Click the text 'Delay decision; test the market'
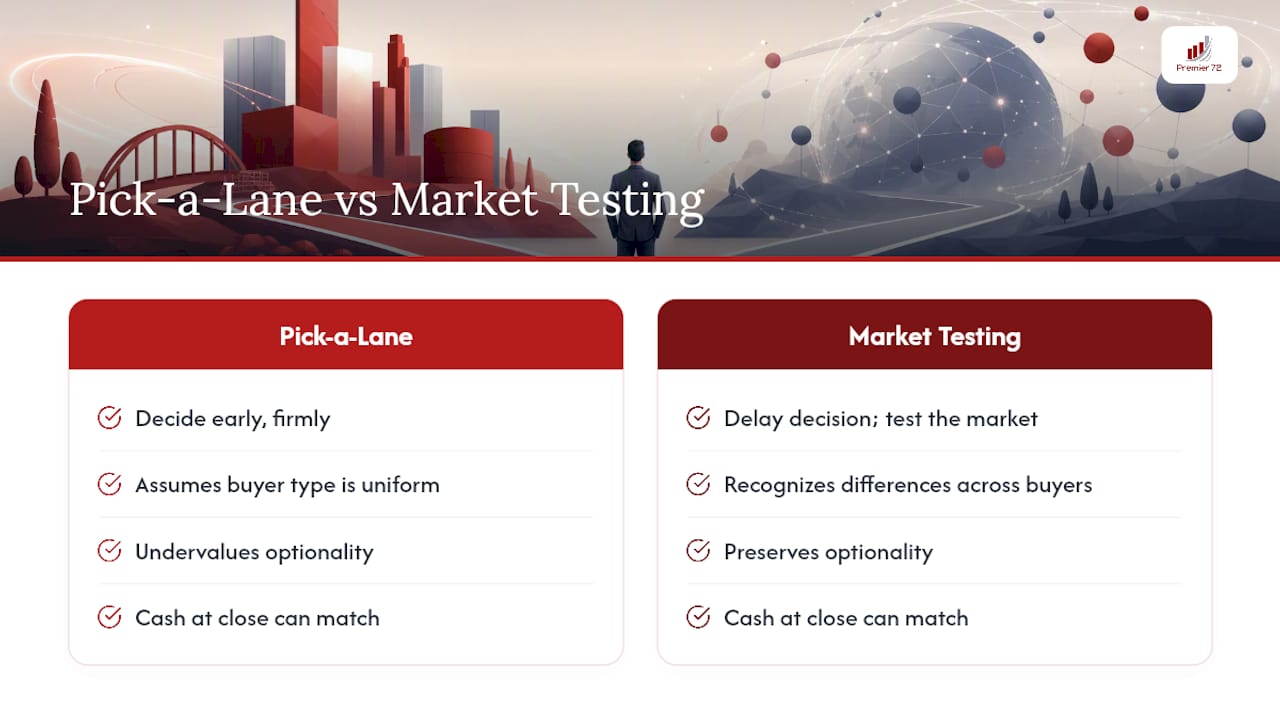 point(881,419)
